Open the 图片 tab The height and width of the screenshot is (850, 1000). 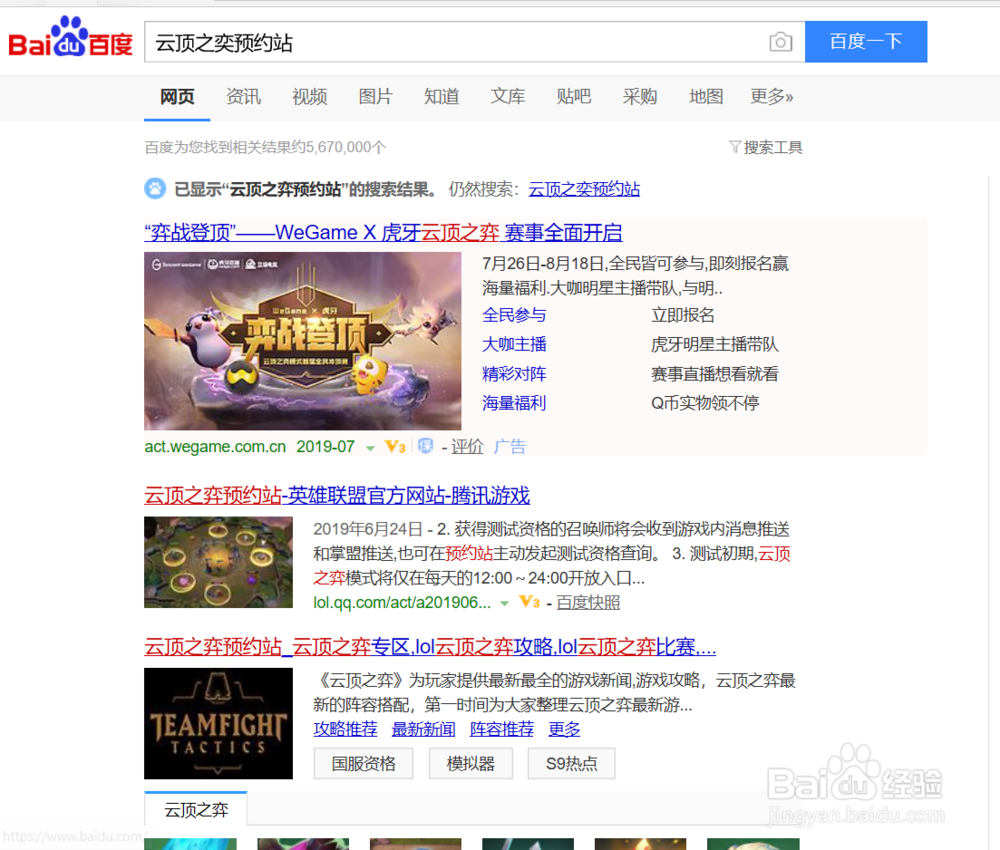pyautogui.click(x=375, y=97)
